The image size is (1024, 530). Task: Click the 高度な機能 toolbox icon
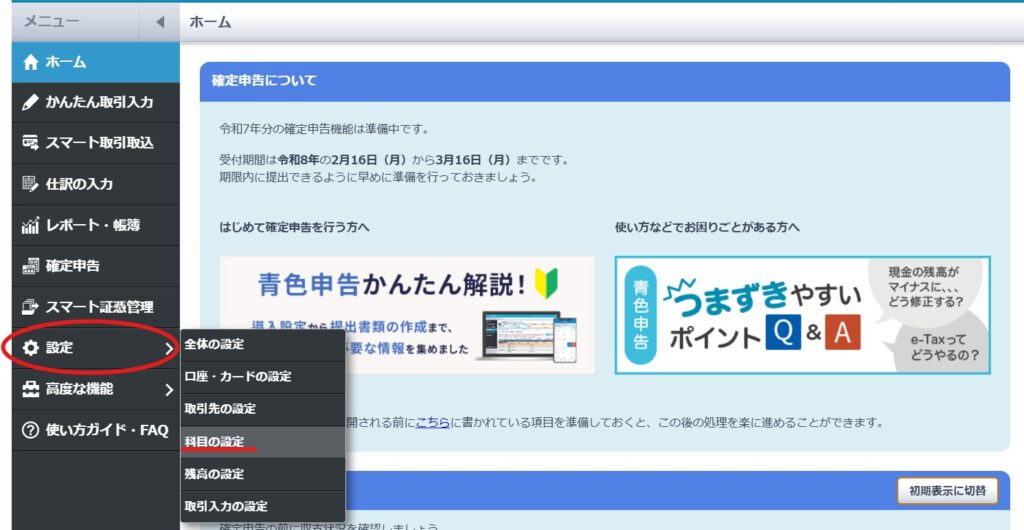30,389
